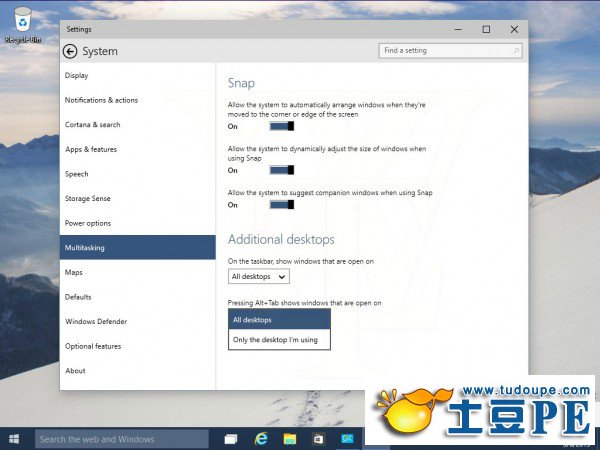
Task: Go to Power options
Action: (138, 223)
